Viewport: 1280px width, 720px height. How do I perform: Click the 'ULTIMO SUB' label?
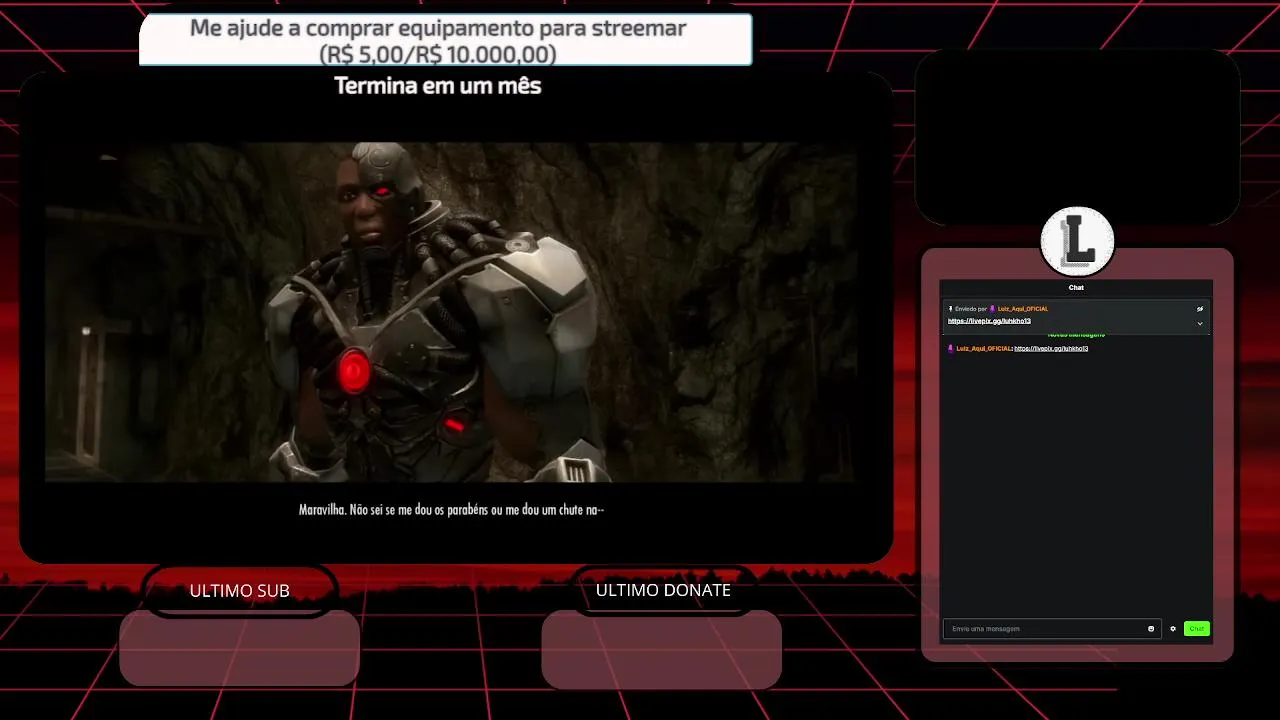tap(239, 591)
